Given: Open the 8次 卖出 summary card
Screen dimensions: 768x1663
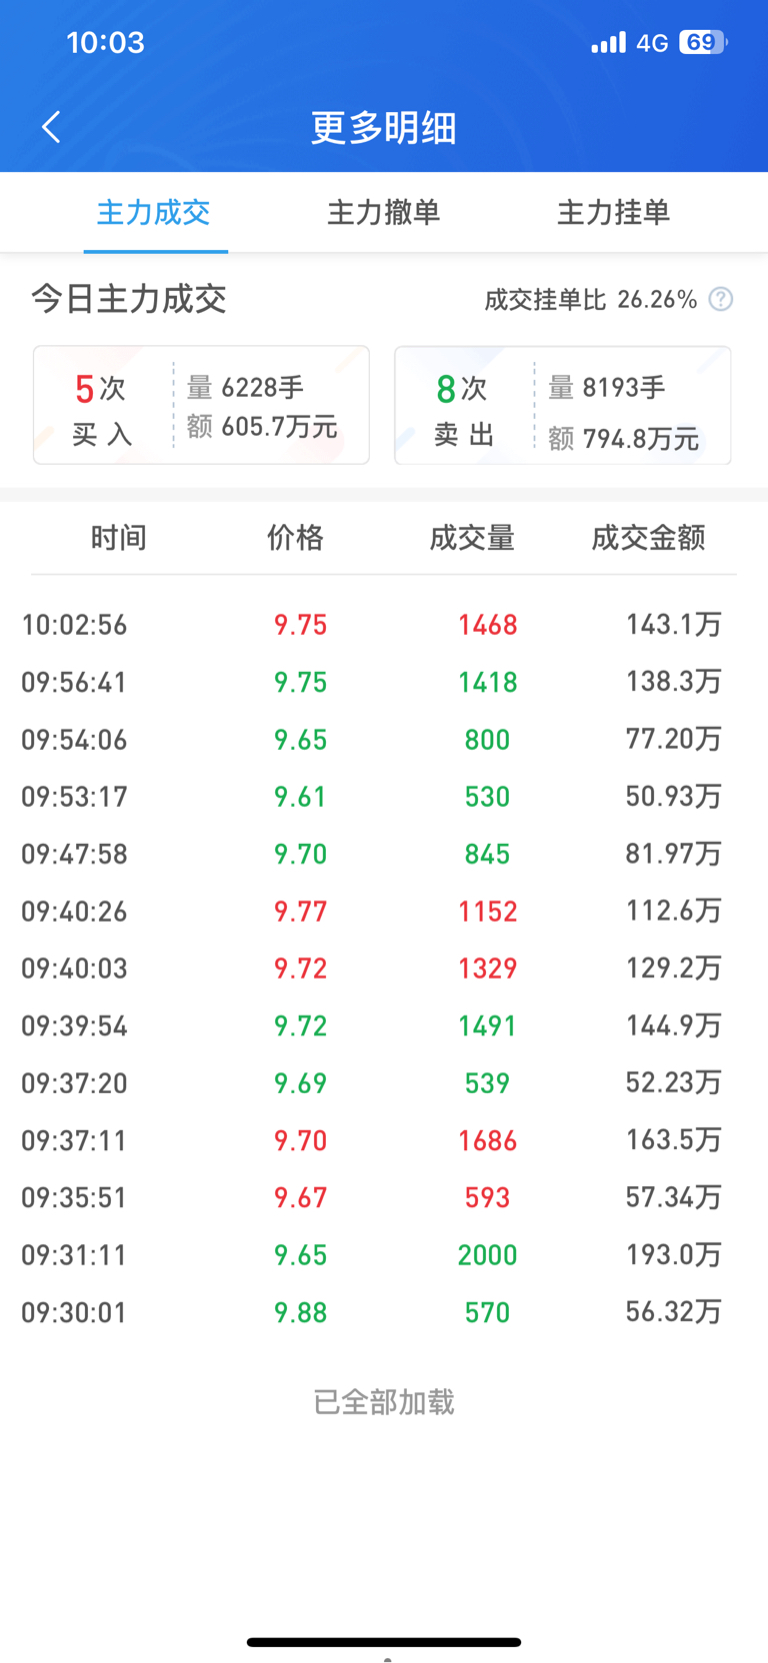Looking at the screenshot, I should coord(563,405).
